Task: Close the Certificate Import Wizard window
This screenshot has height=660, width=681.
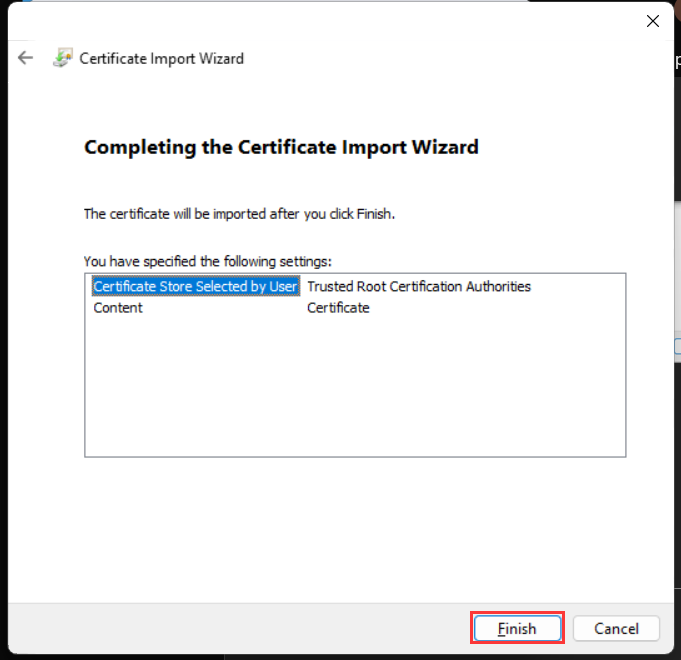Action: click(652, 20)
